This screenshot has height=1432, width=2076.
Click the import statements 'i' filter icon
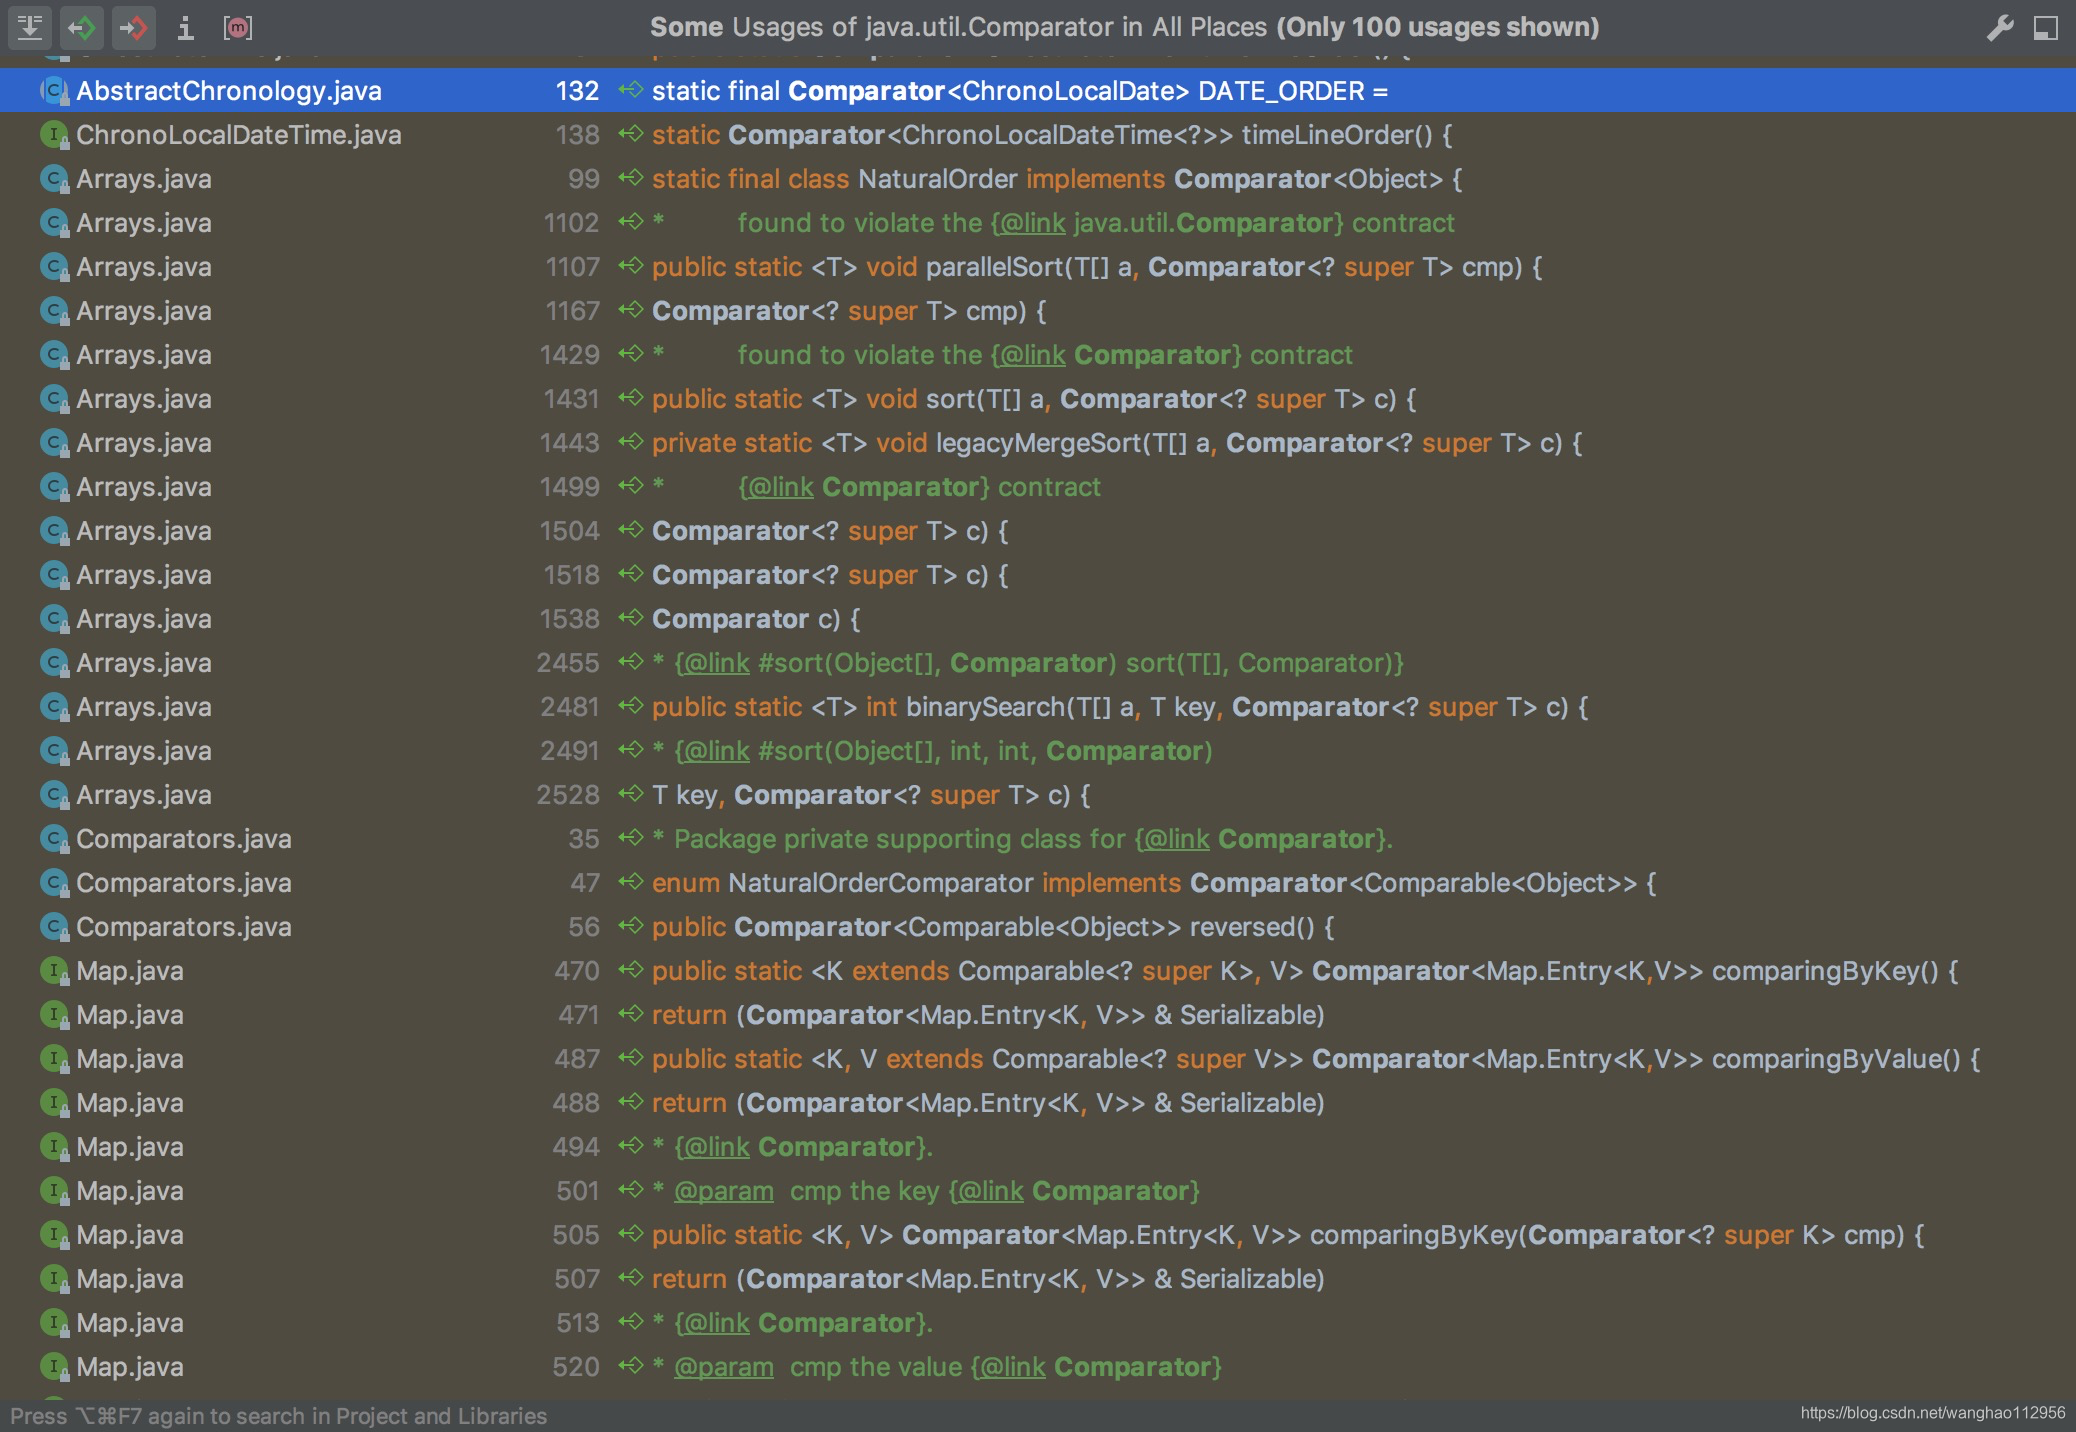185,27
